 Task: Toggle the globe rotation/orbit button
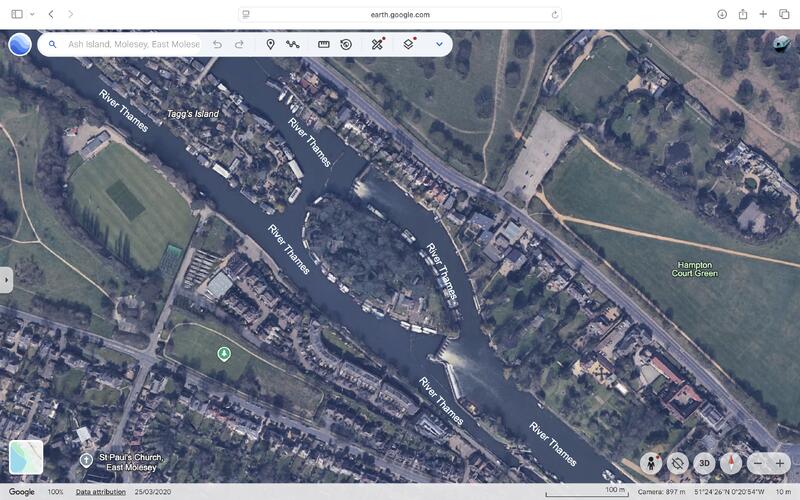tap(678, 463)
